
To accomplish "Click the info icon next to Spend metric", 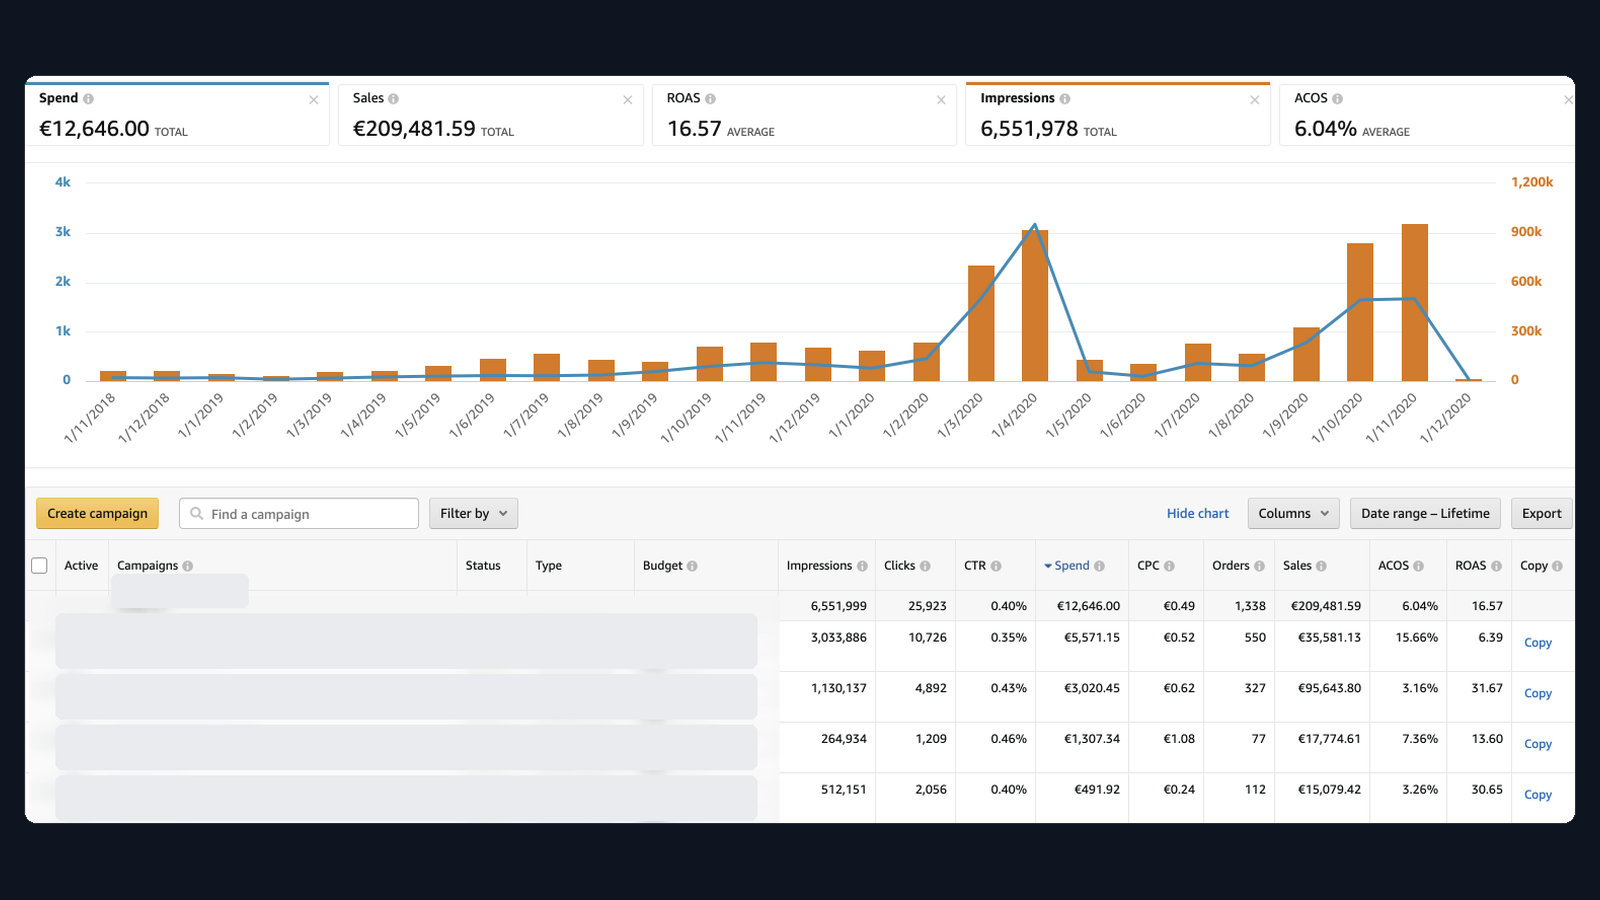I will (88, 99).
